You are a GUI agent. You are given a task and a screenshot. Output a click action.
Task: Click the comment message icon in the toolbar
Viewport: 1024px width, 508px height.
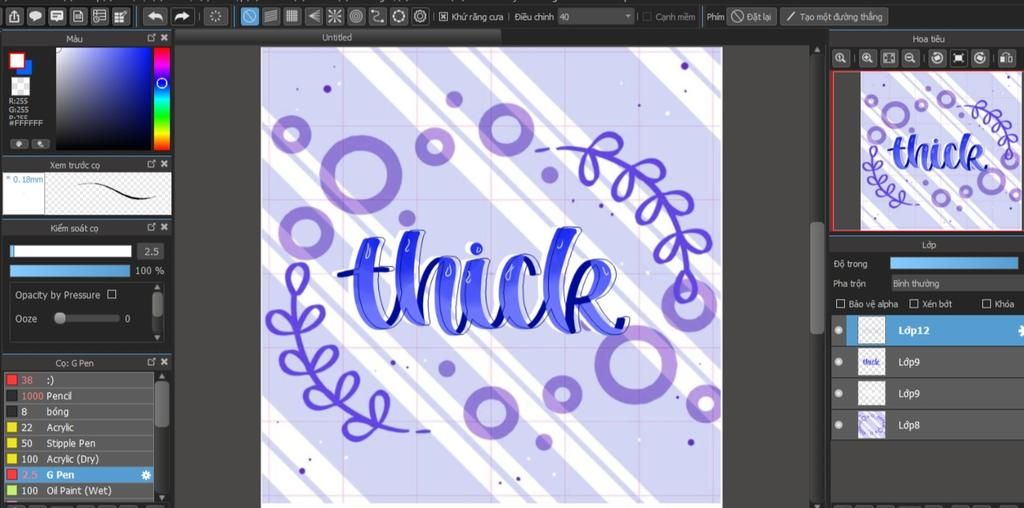[x=57, y=16]
